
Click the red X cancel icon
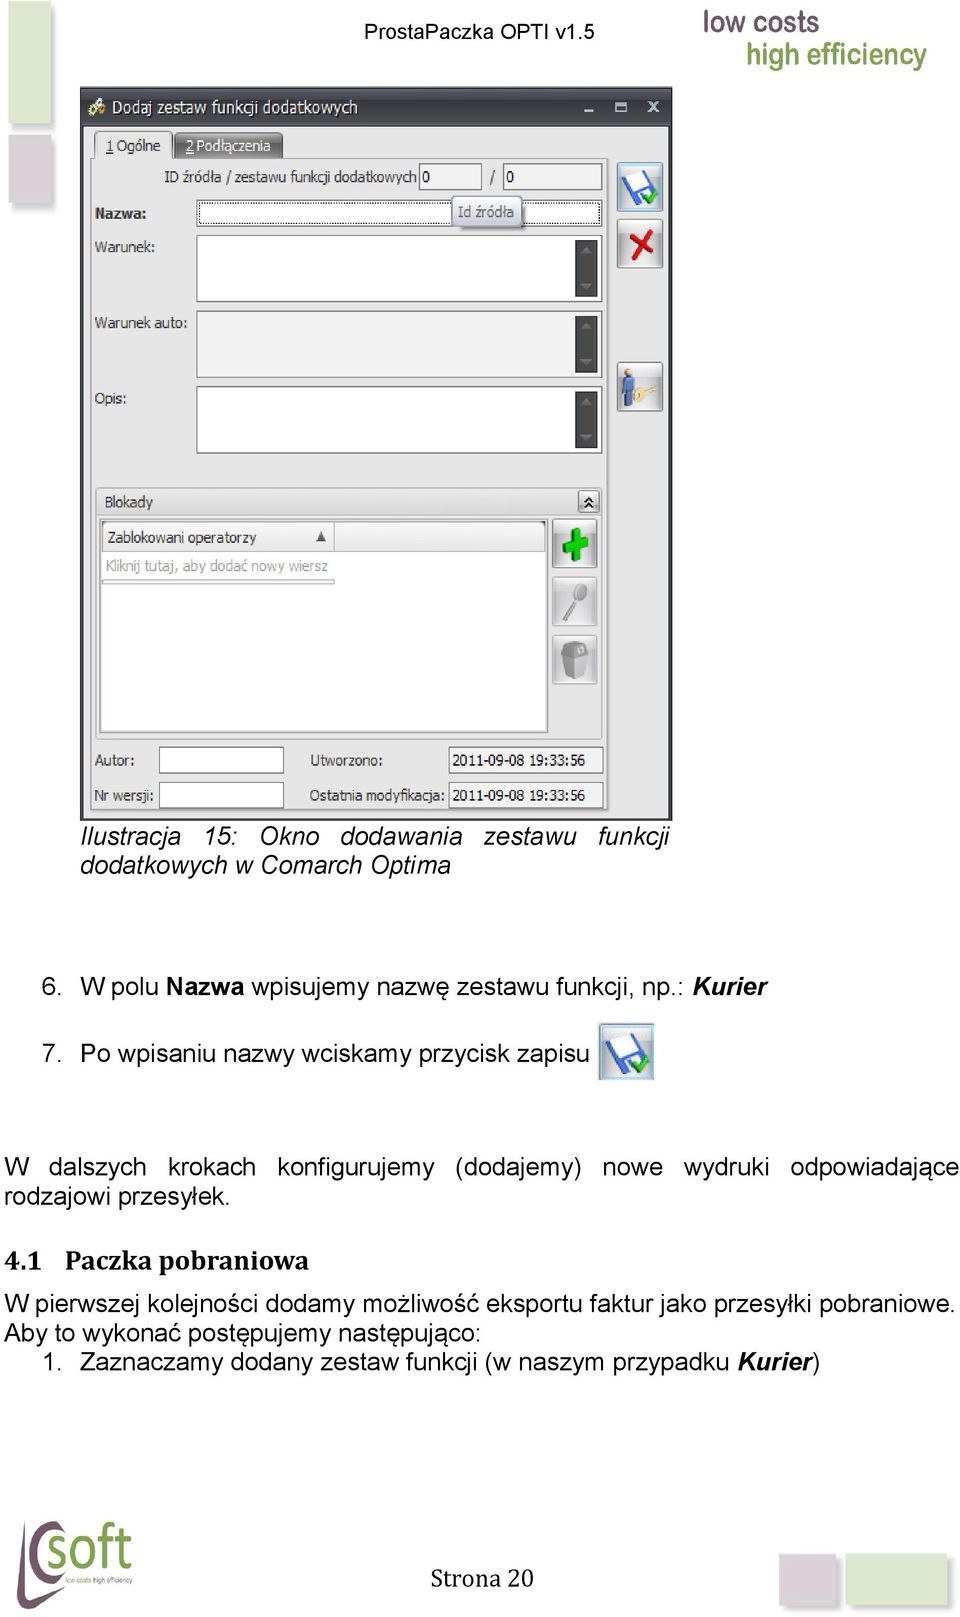[640, 244]
